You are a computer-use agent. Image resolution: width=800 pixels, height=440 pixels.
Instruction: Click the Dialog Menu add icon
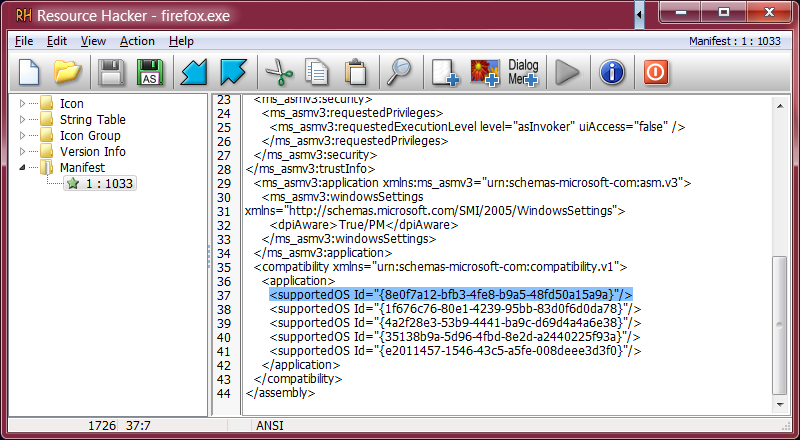523,72
